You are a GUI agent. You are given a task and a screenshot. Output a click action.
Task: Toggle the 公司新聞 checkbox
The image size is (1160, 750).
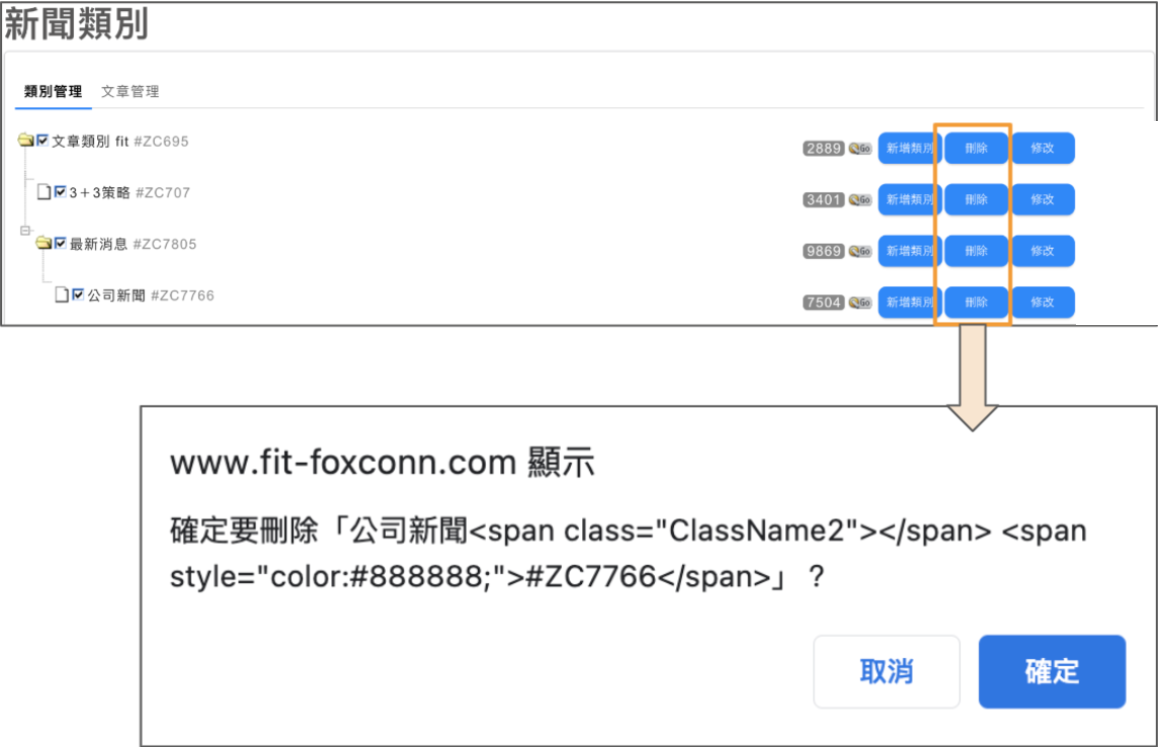click(78, 294)
